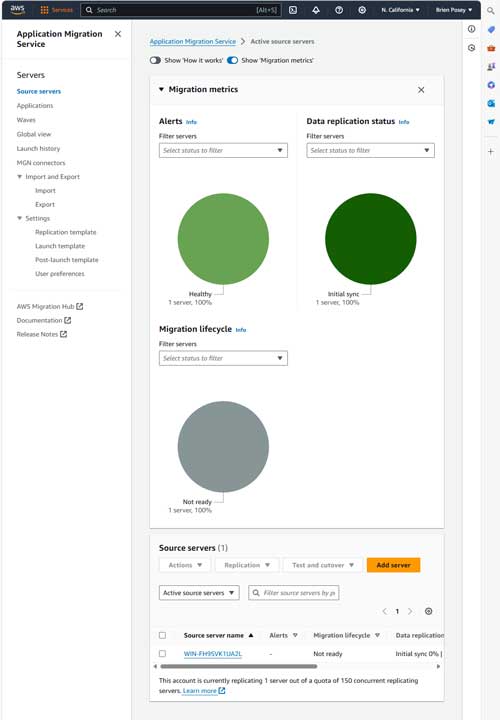Viewport: 500px width, 720px height.
Task: Select Launch history in sidebar
Action: pos(39,148)
